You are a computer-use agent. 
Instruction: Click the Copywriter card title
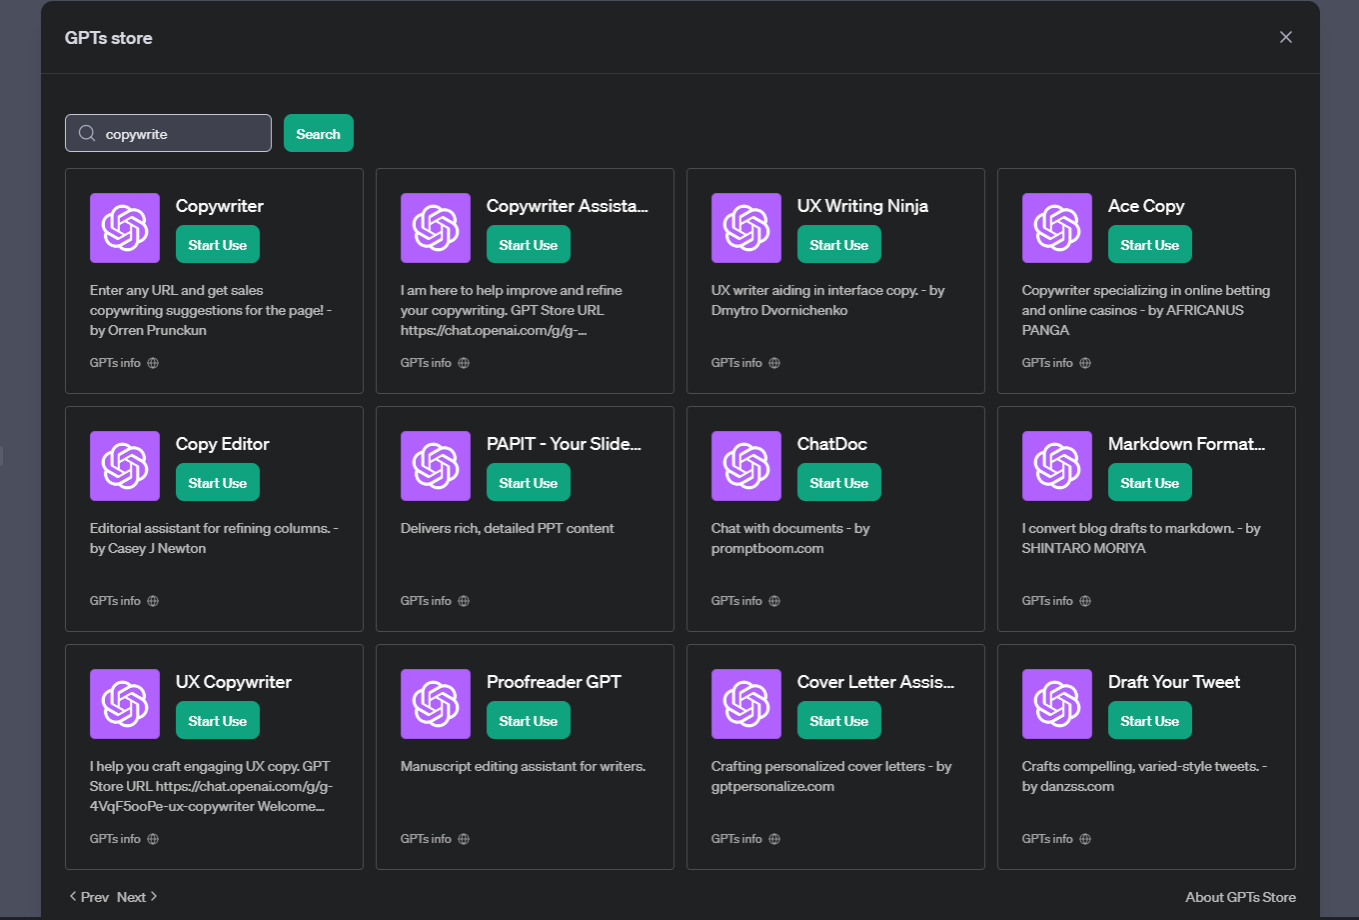(220, 206)
